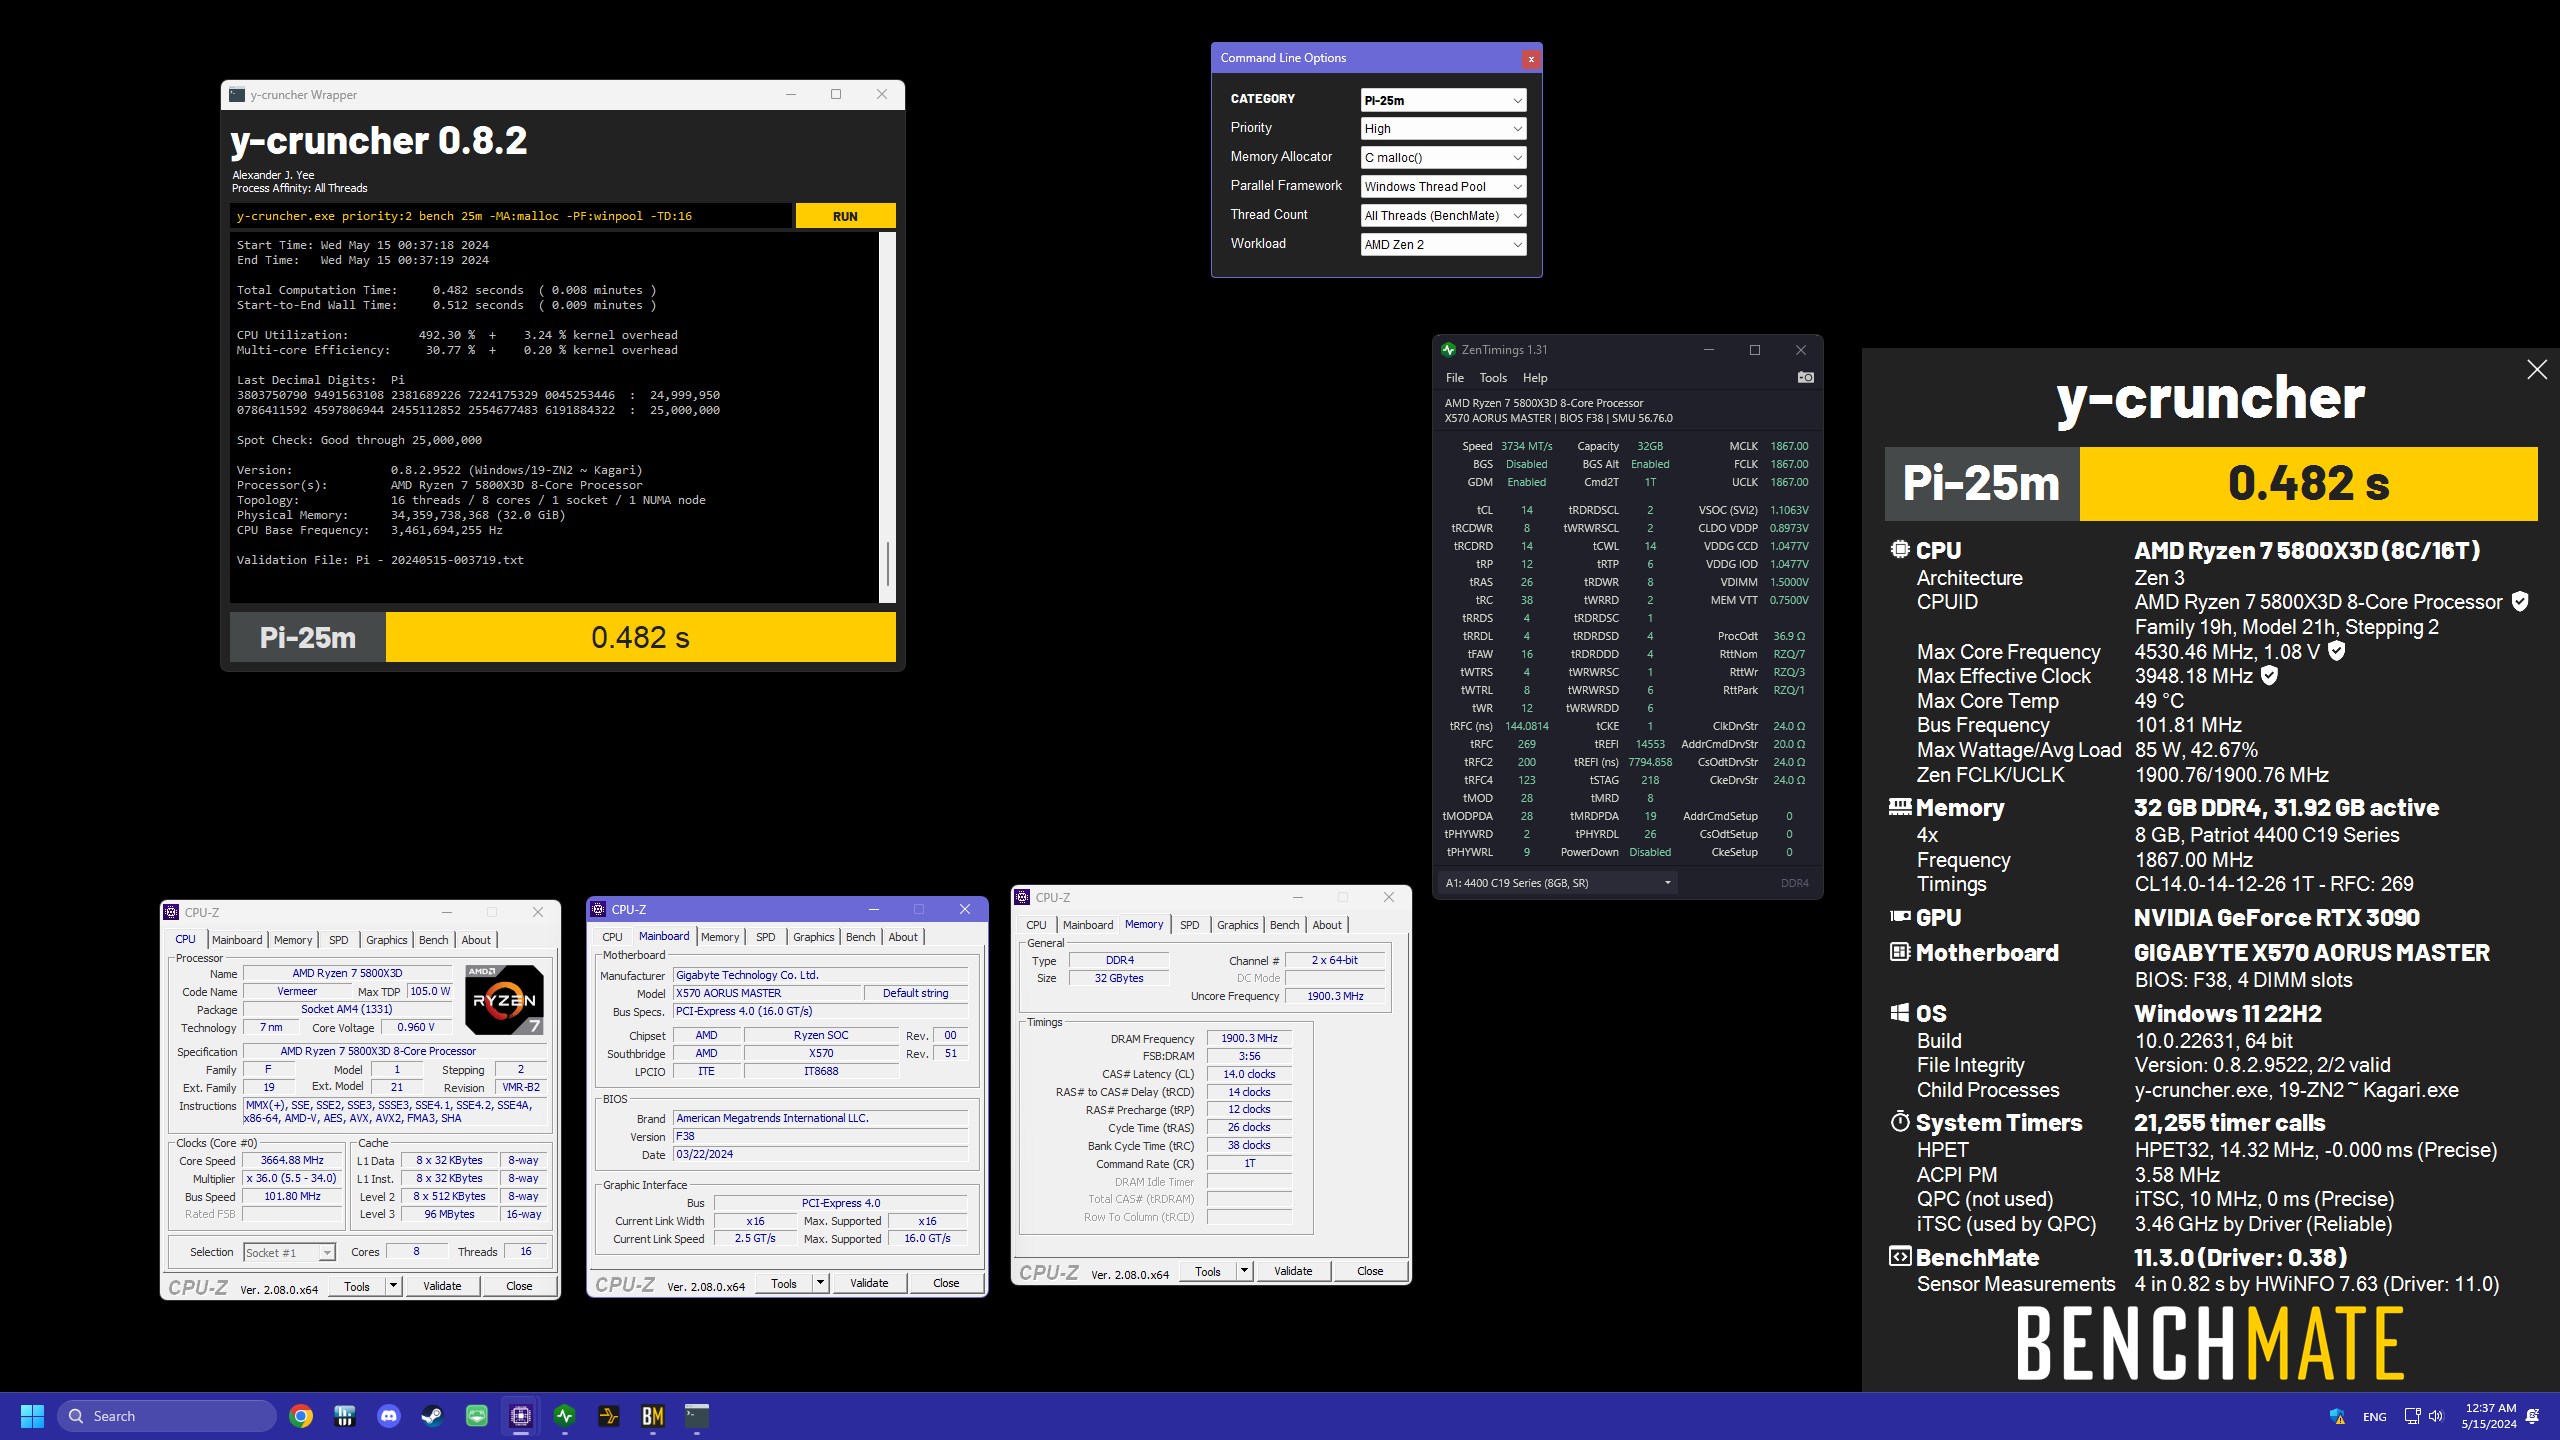Open Socket #1 selection dropdown in CPU-Z
Image resolution: width=2560 pixels, height=1440 pixels.
(289, 1252)
